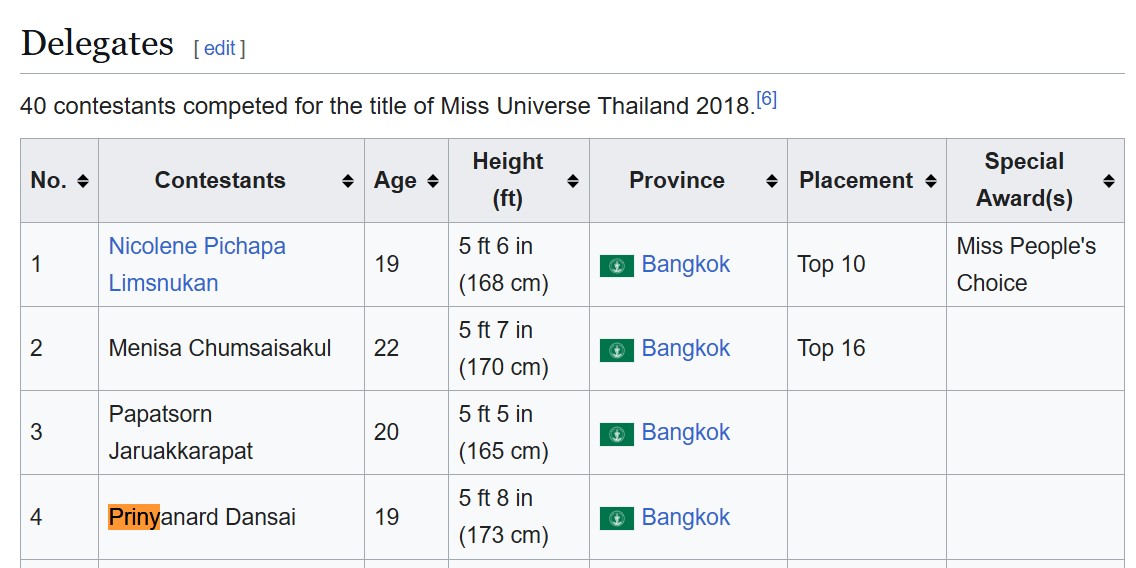Click Bangkok flag icon in row 4
This screenshot has width=1136, height=568.
coord(616,518)
